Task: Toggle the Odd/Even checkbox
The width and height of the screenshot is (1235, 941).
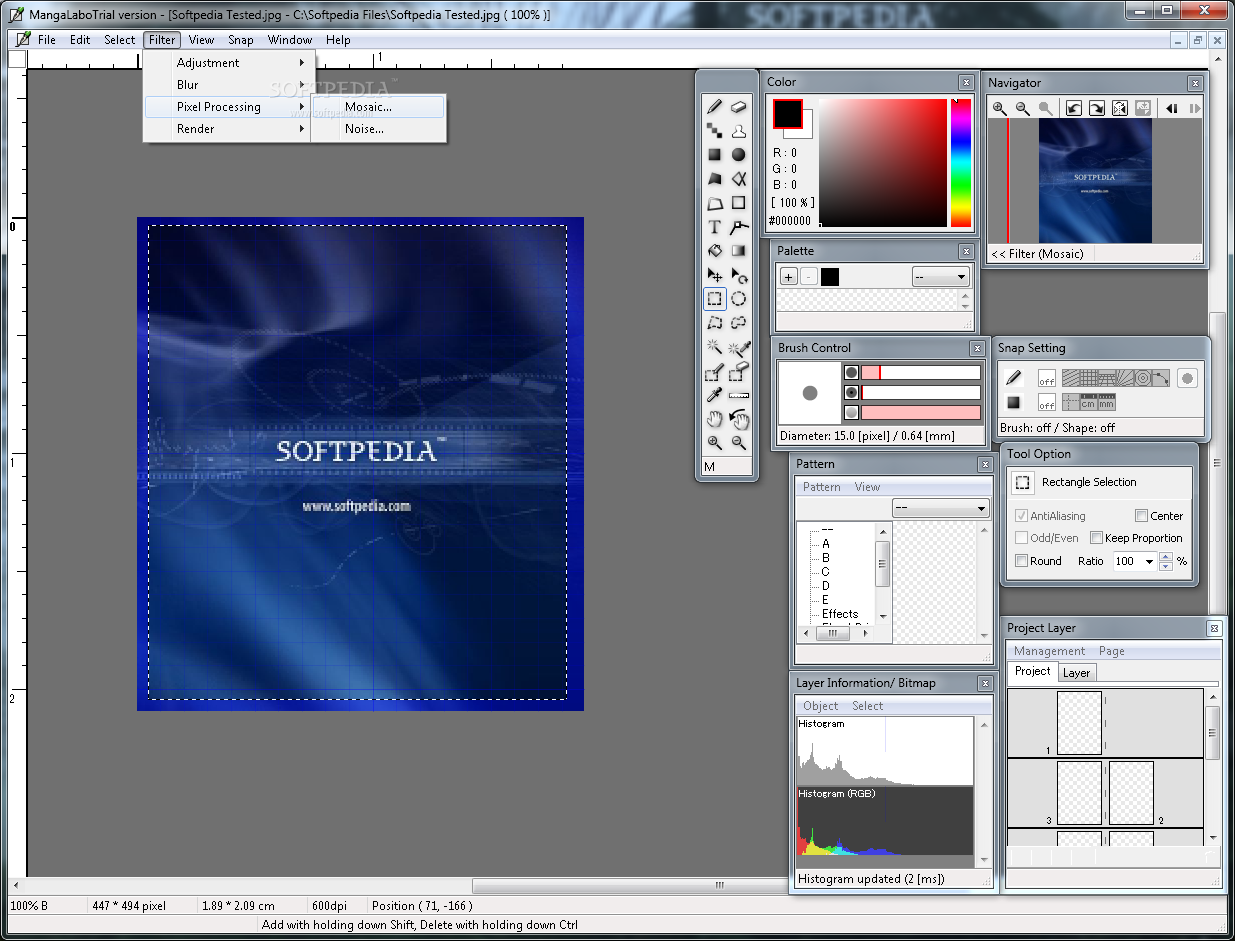Action: (x=1021, y=538)
